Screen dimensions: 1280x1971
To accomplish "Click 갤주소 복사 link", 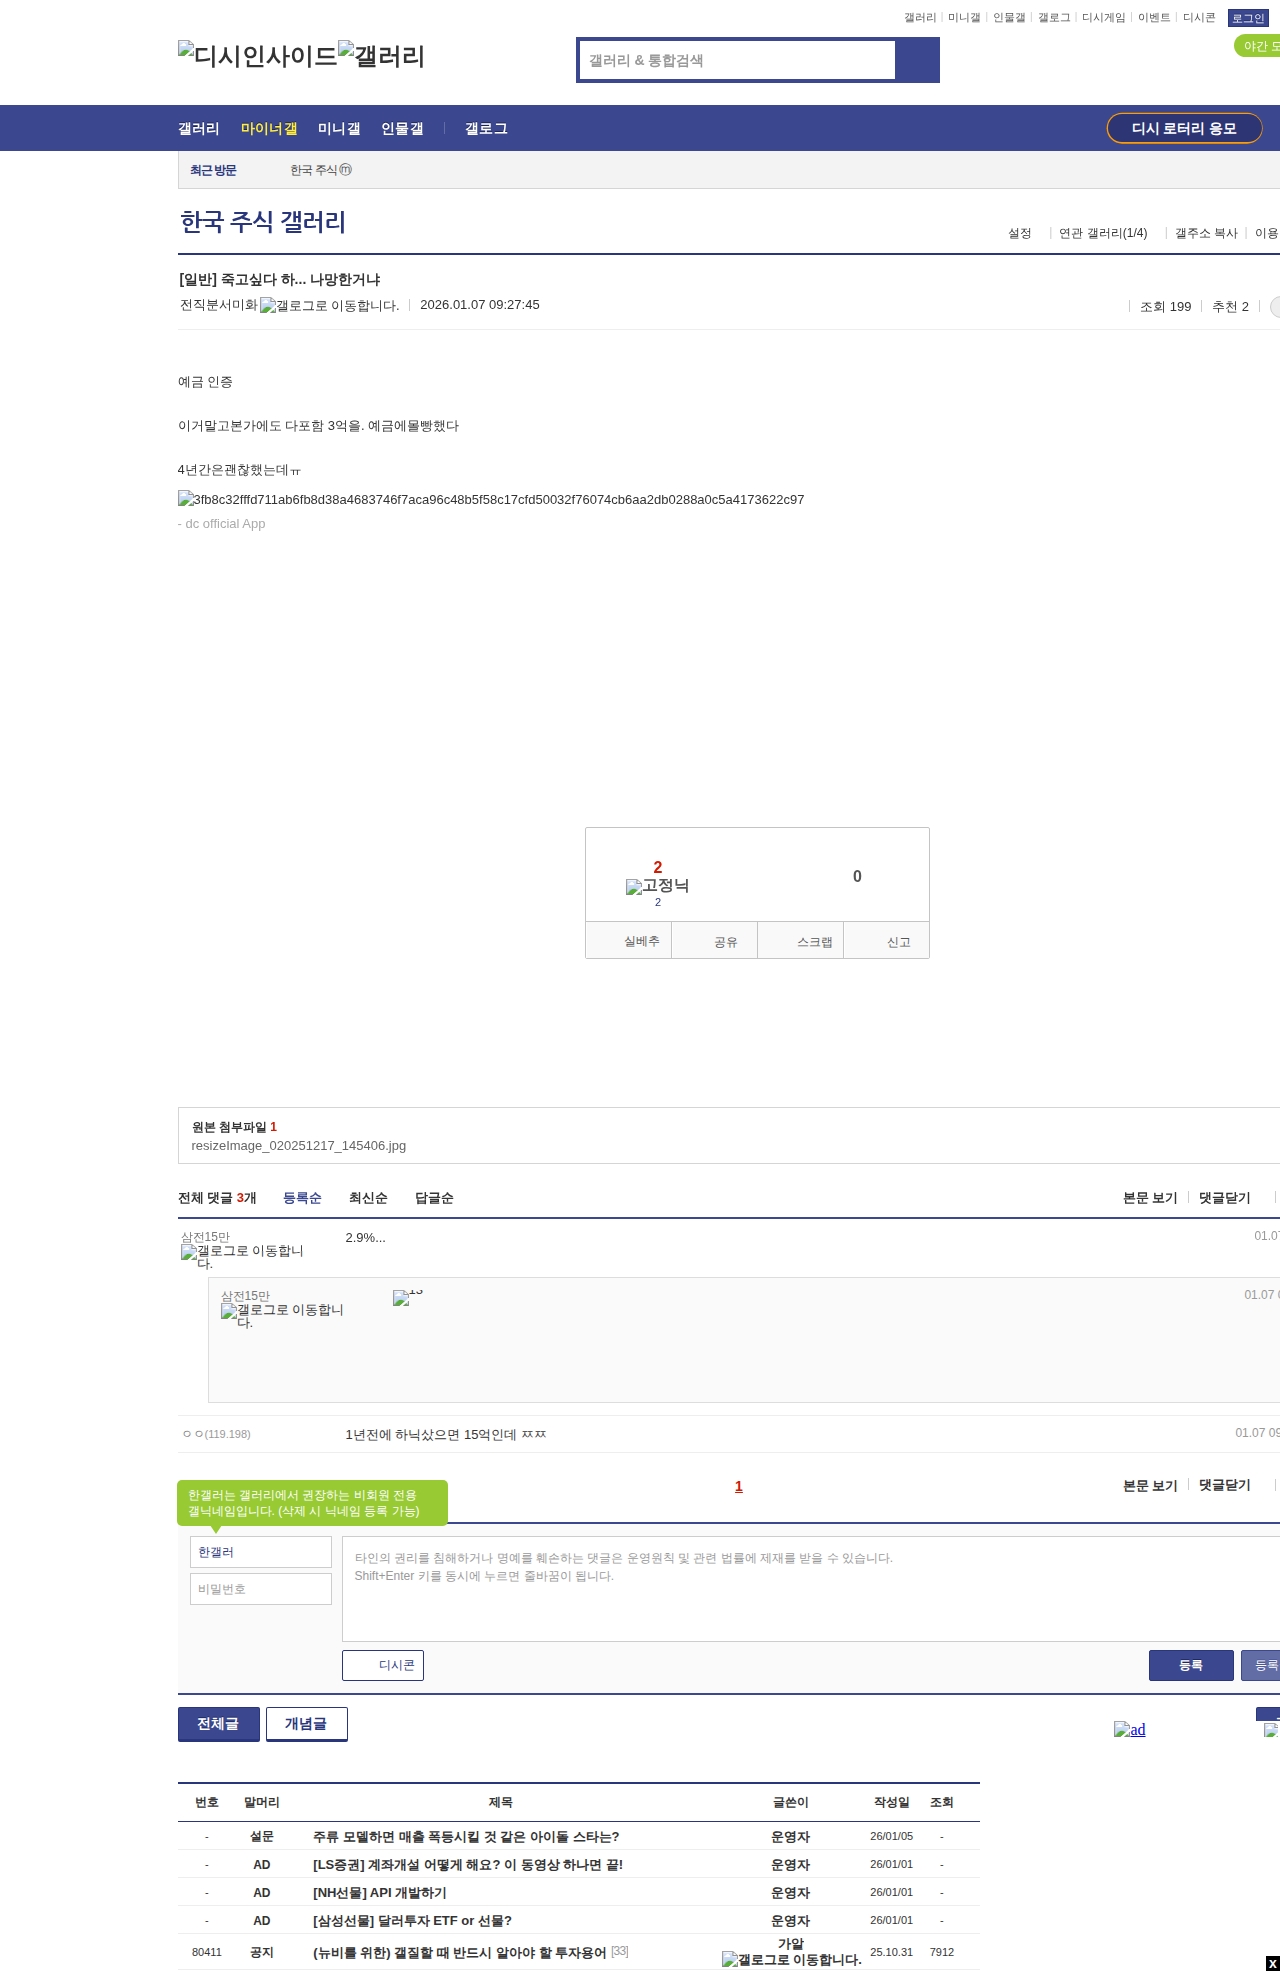I will pyautogui.click(x=1206, y=233).
